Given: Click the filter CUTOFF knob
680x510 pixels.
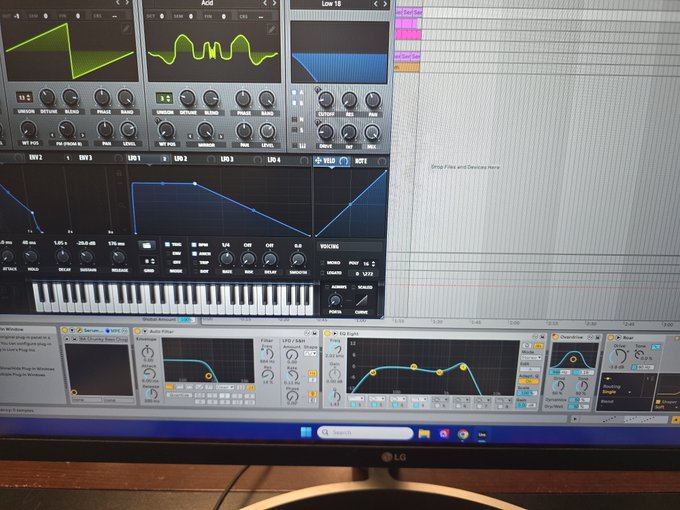Looking at the screenshot, I should coord(326,100).
